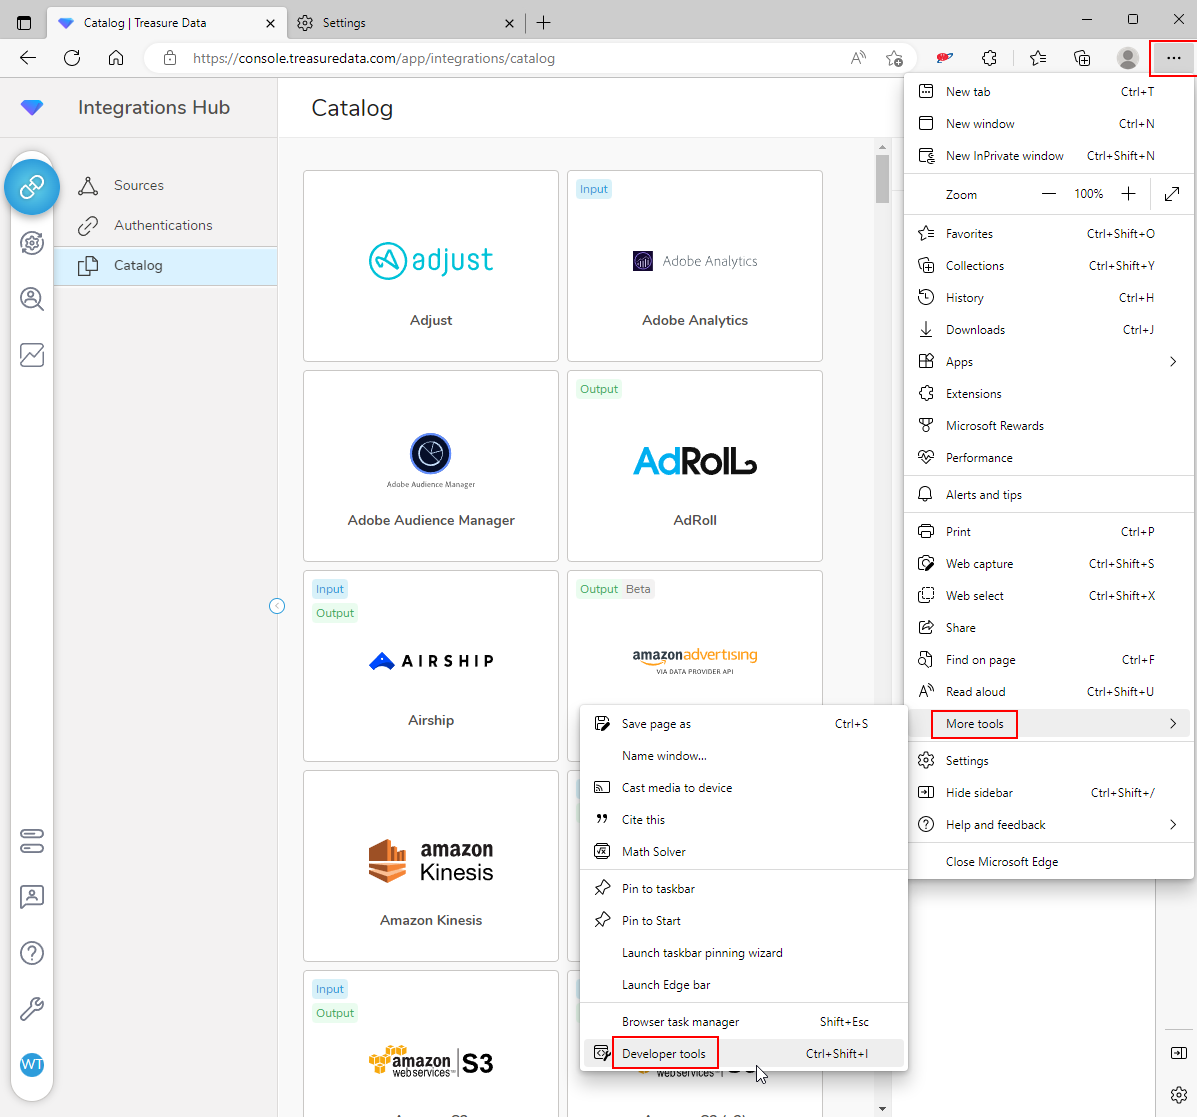Screen dimensions: 1197x1117
Task: Open the Integrations Hub link icon
Action: (32, 187)
